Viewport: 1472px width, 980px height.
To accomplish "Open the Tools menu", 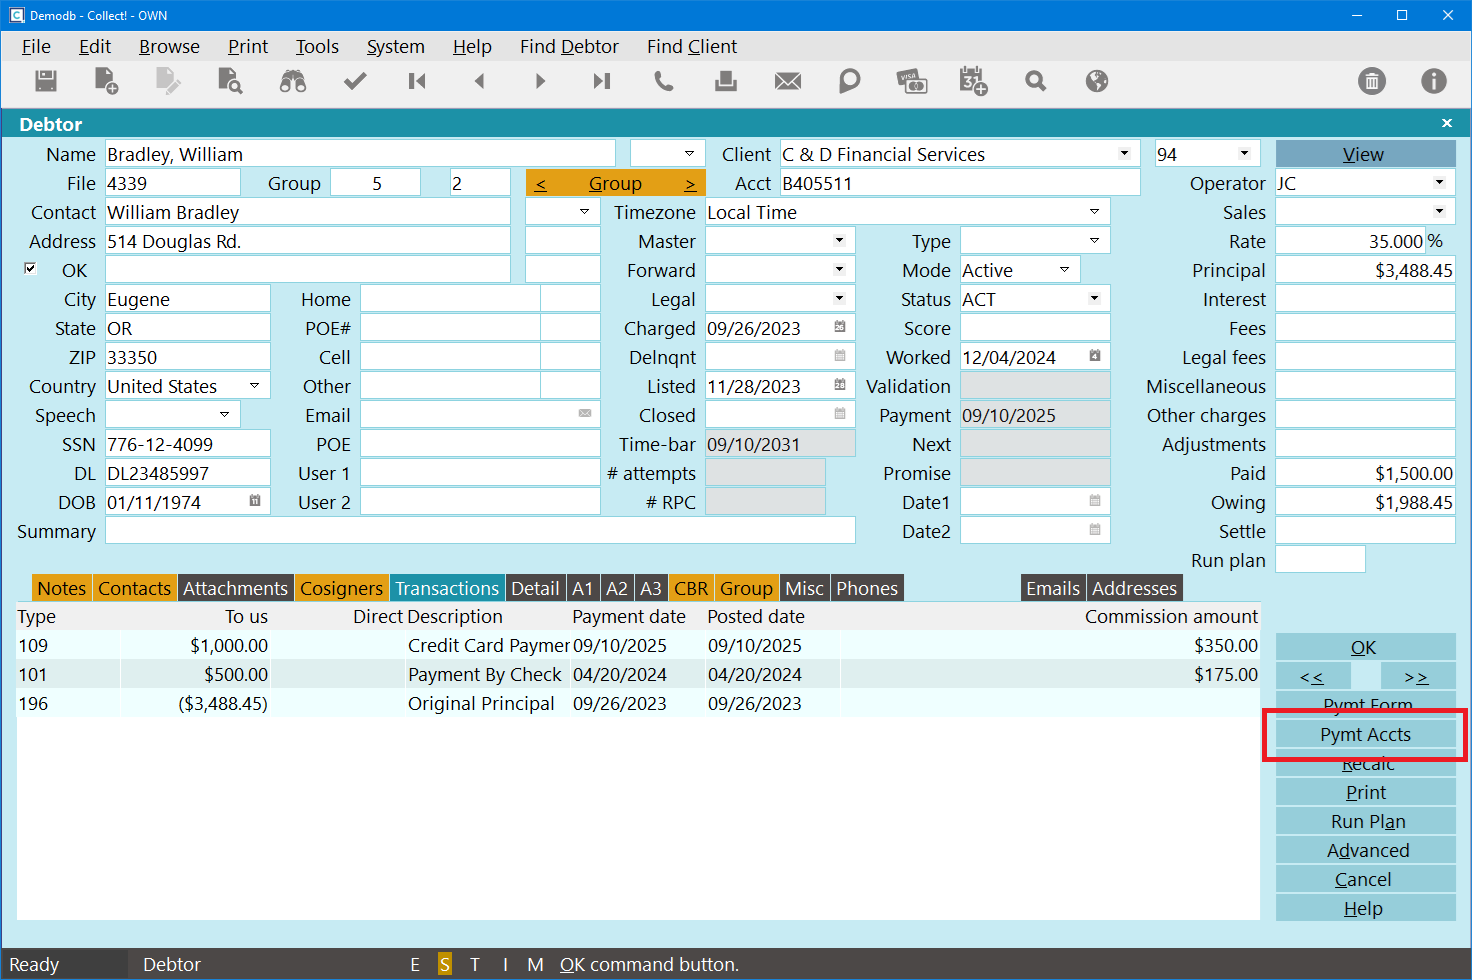I will pos(317,47).
